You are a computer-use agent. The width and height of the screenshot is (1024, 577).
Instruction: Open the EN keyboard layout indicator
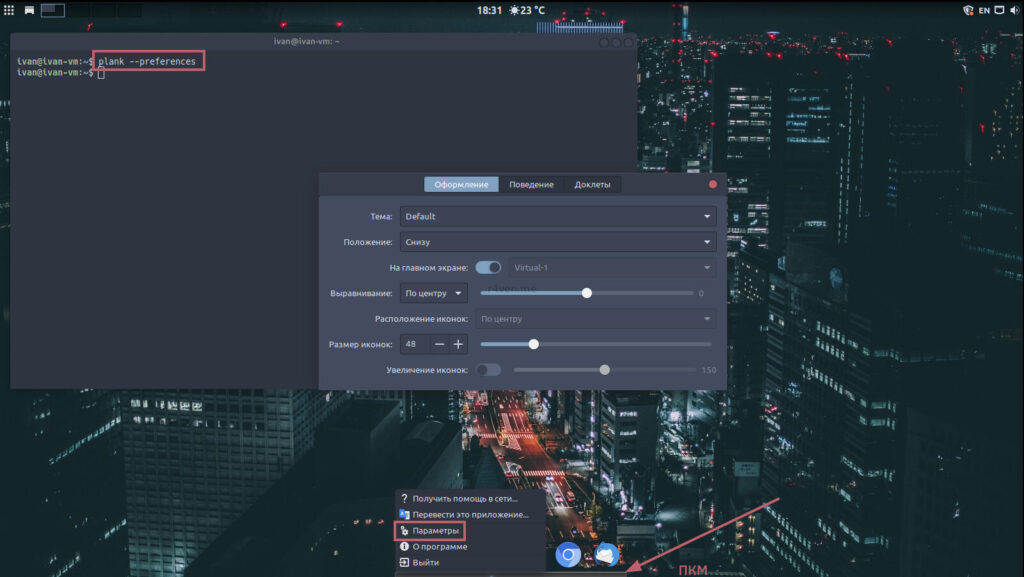pos(984,10)
